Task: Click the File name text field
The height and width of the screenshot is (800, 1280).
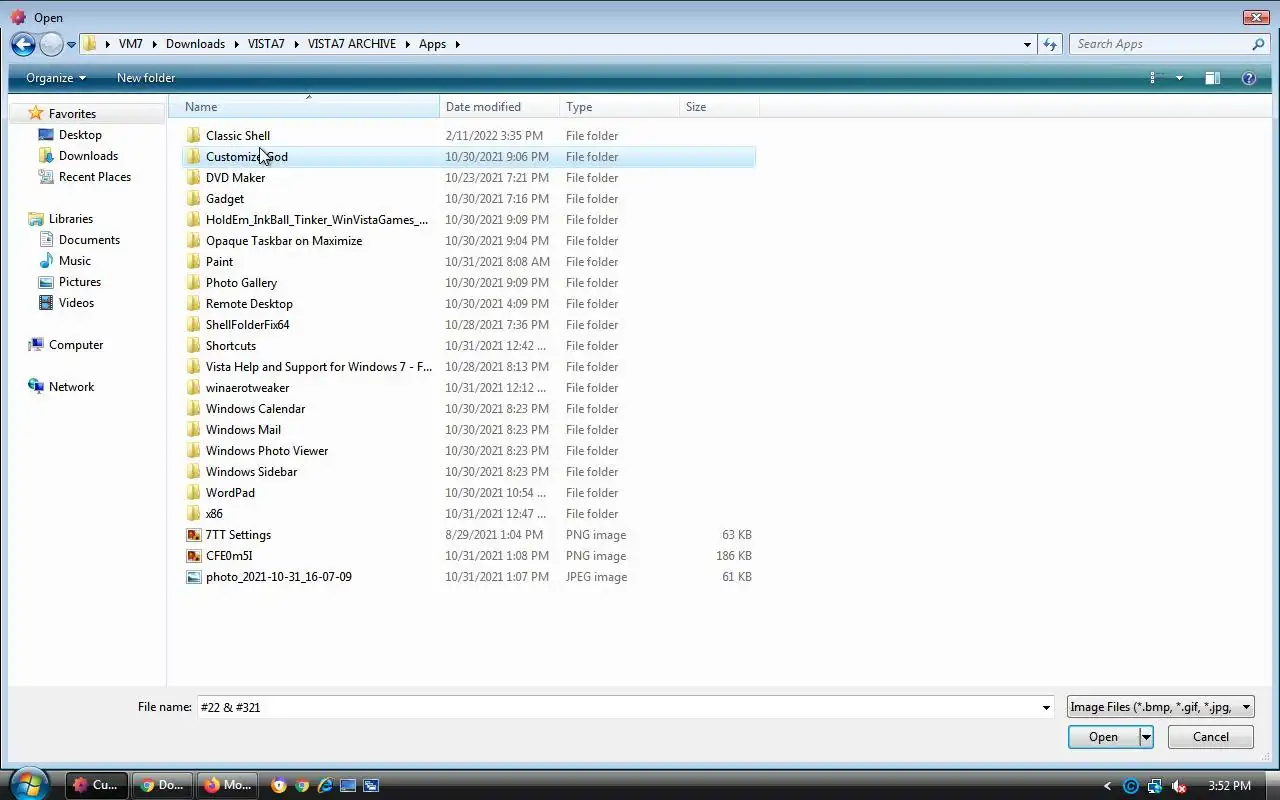Action: coord(618,707)
